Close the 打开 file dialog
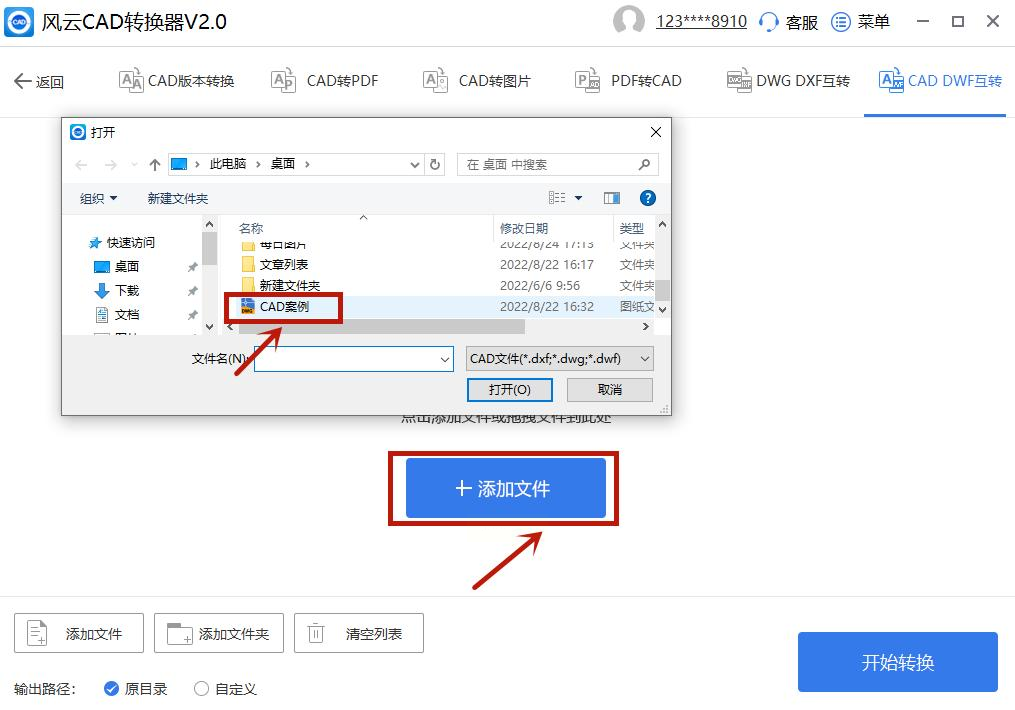Screen dimensions: 1015x710 (656, 132)
